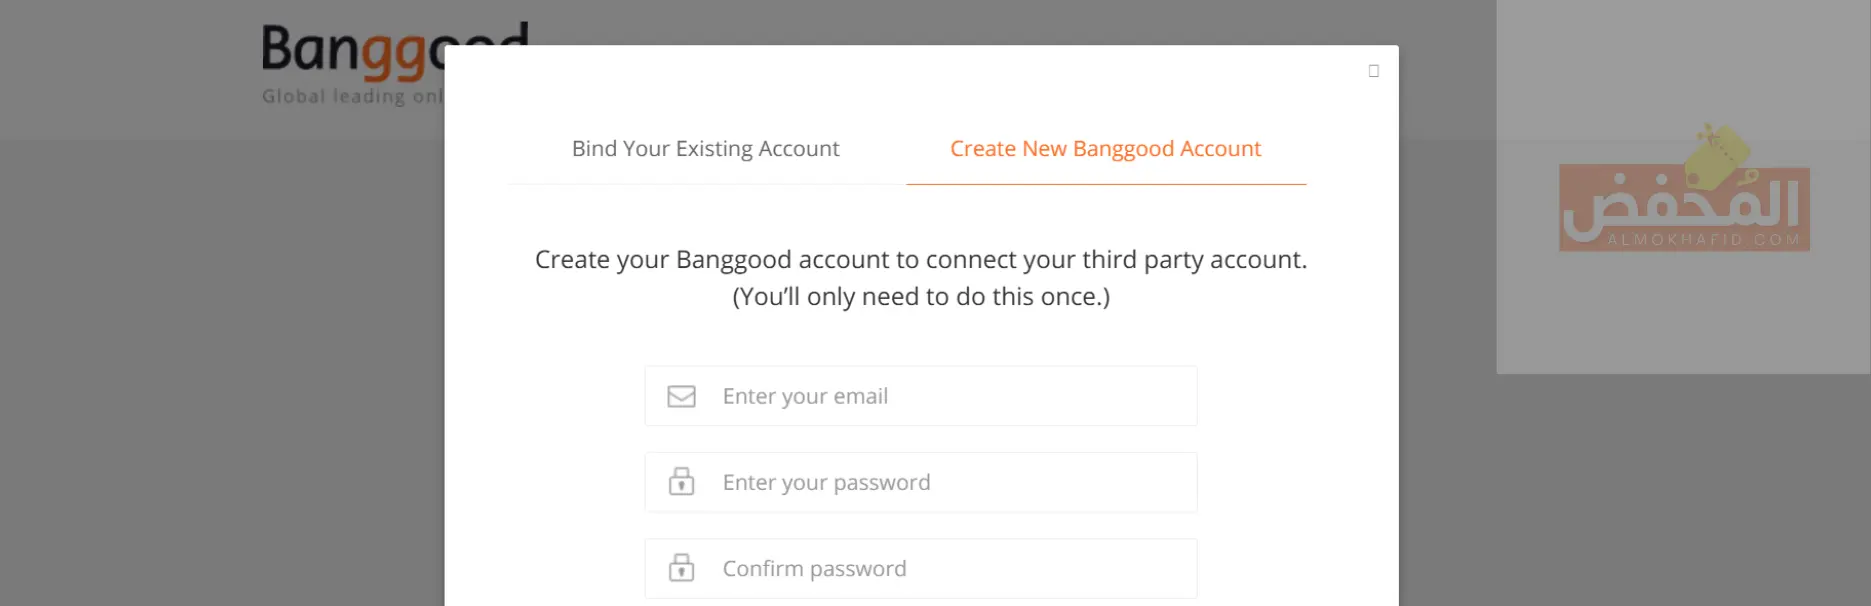Image resolution: width=1871 pixels, height=606 pixels.
Task: Click the orange underline below active tab
Action: (1106, 184)
